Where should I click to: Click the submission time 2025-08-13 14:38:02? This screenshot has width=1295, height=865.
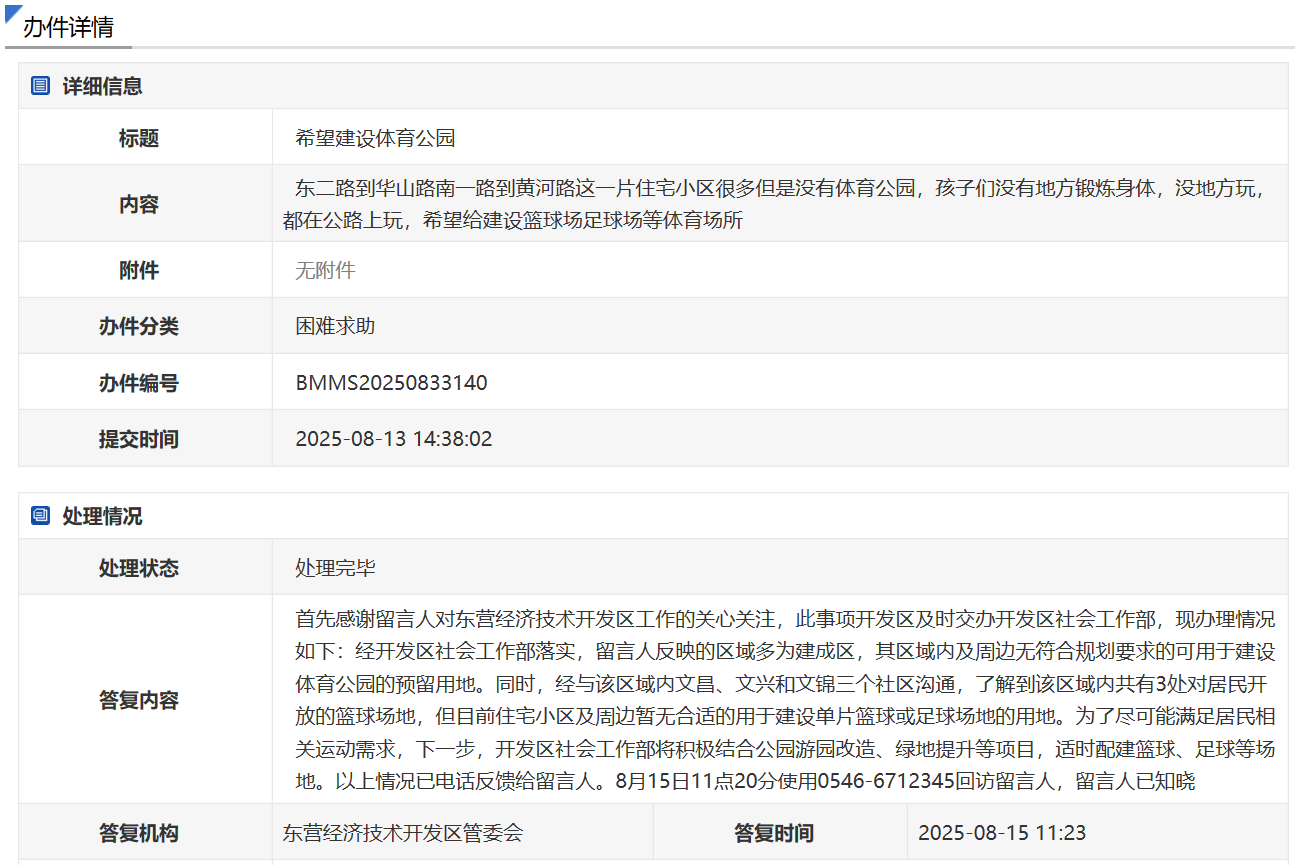393,439
